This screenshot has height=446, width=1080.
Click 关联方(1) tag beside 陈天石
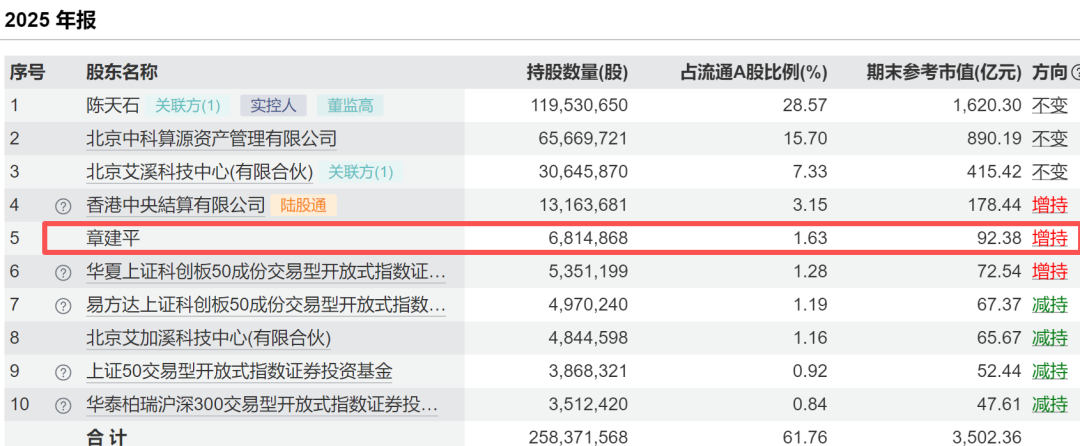tap(187, 105)
